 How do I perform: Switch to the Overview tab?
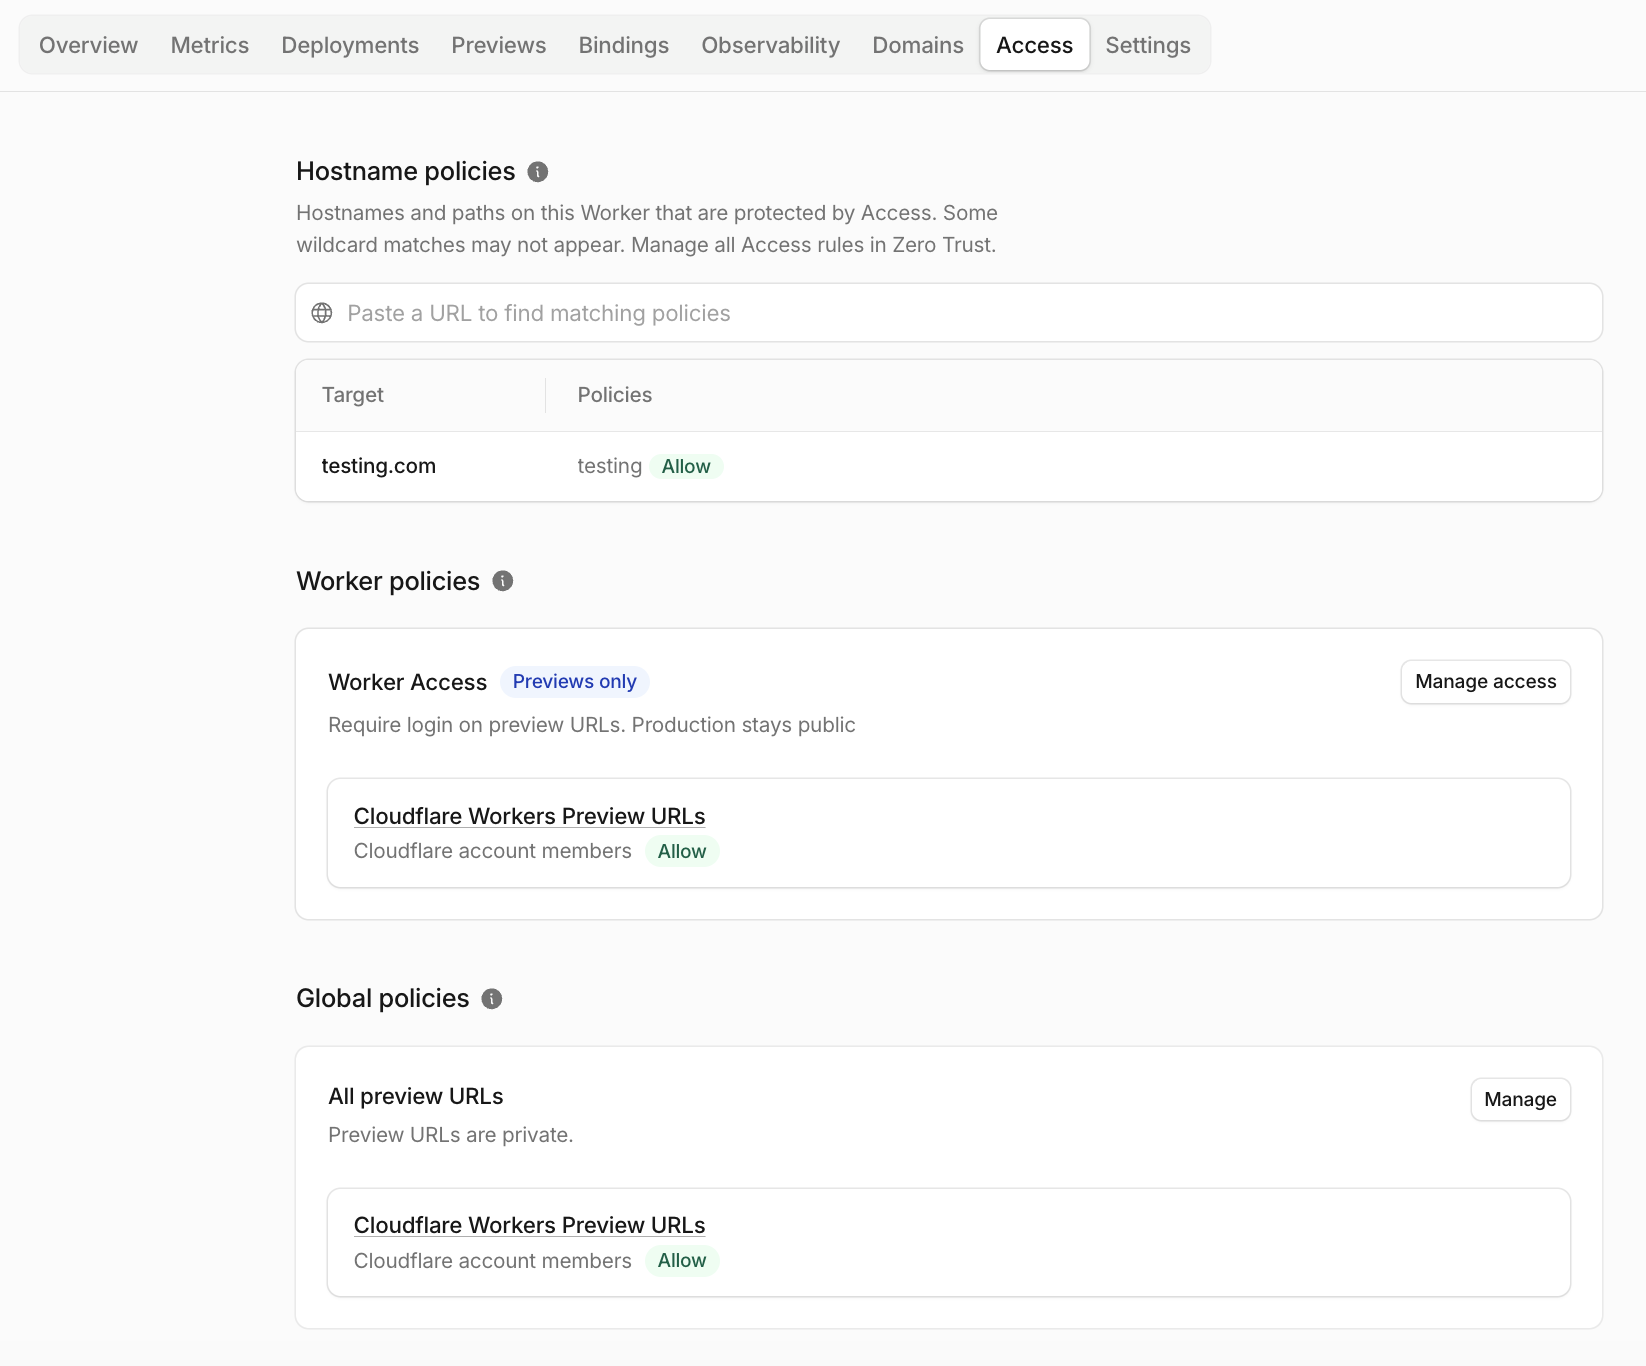tap(89, 45)
